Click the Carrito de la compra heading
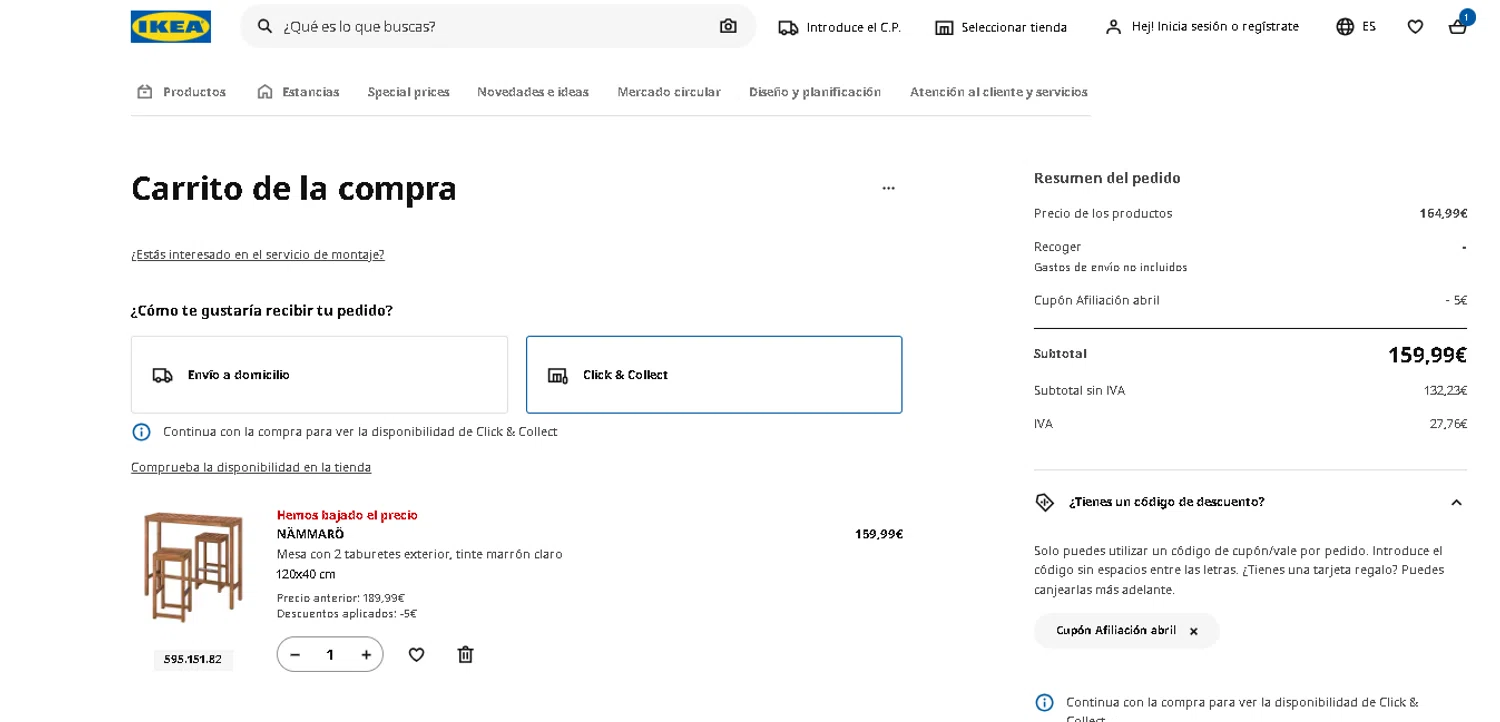Image resolution: width=1500 pixels, height=722 pixels. (x=294, y=188)
